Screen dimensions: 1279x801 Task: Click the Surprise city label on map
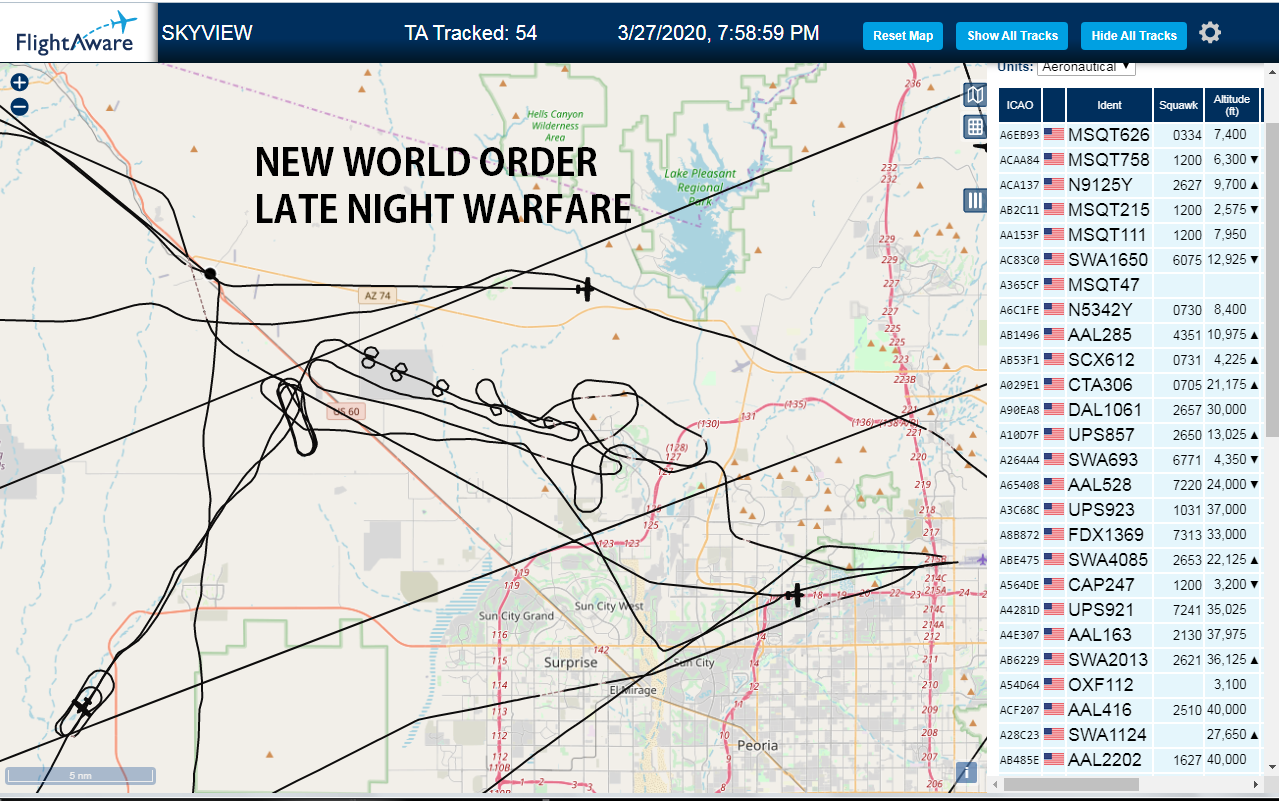570,662
